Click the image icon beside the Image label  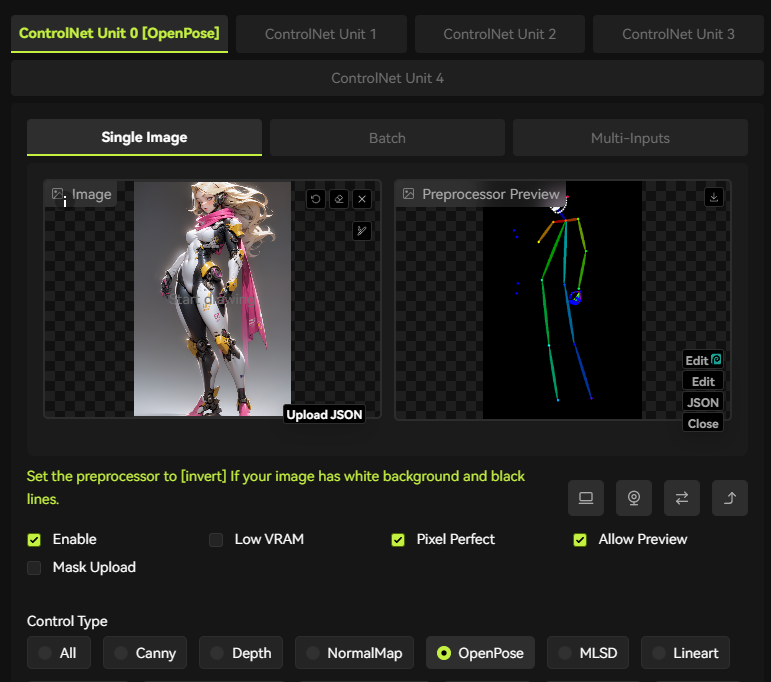point(58,194)
